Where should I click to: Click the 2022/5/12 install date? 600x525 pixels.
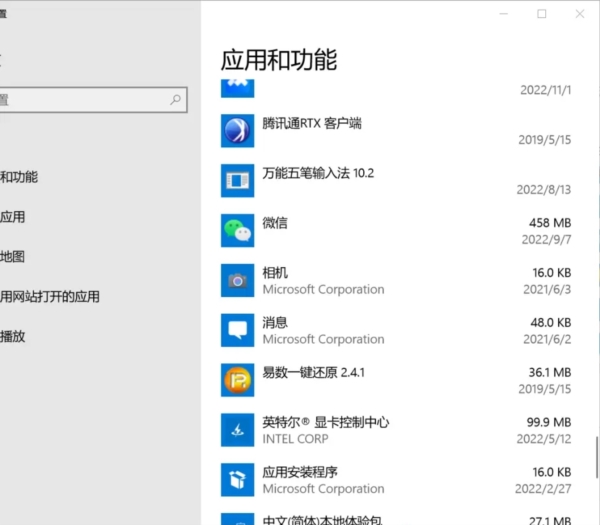544,439
